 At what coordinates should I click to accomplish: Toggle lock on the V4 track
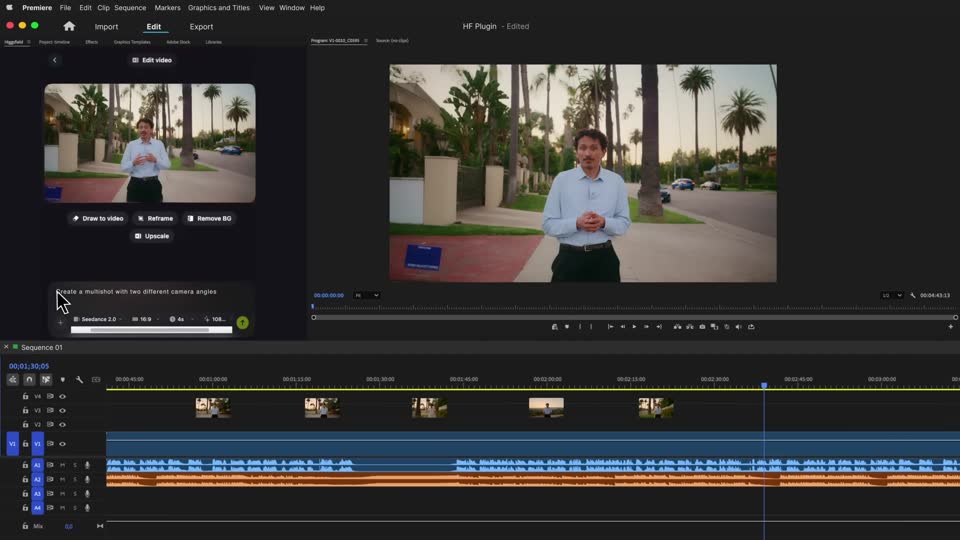click(x=25, y=396)
